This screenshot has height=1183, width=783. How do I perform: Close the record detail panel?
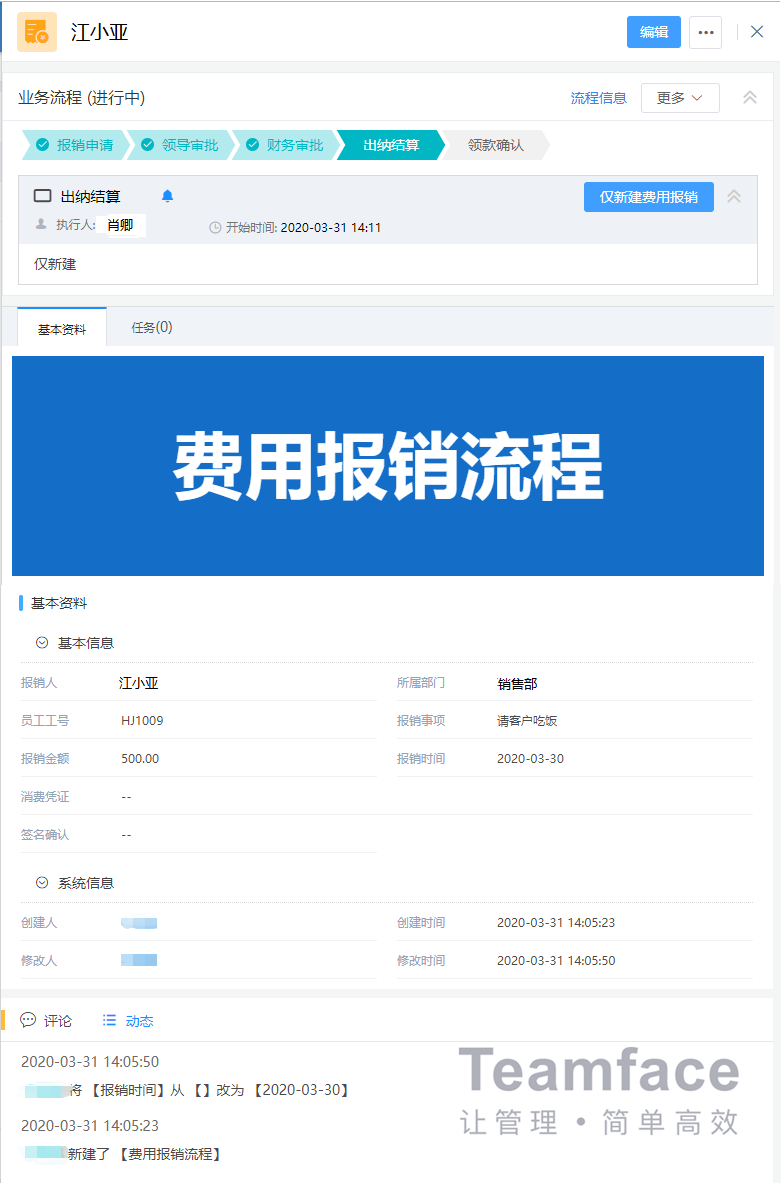(x=757, y=32)
